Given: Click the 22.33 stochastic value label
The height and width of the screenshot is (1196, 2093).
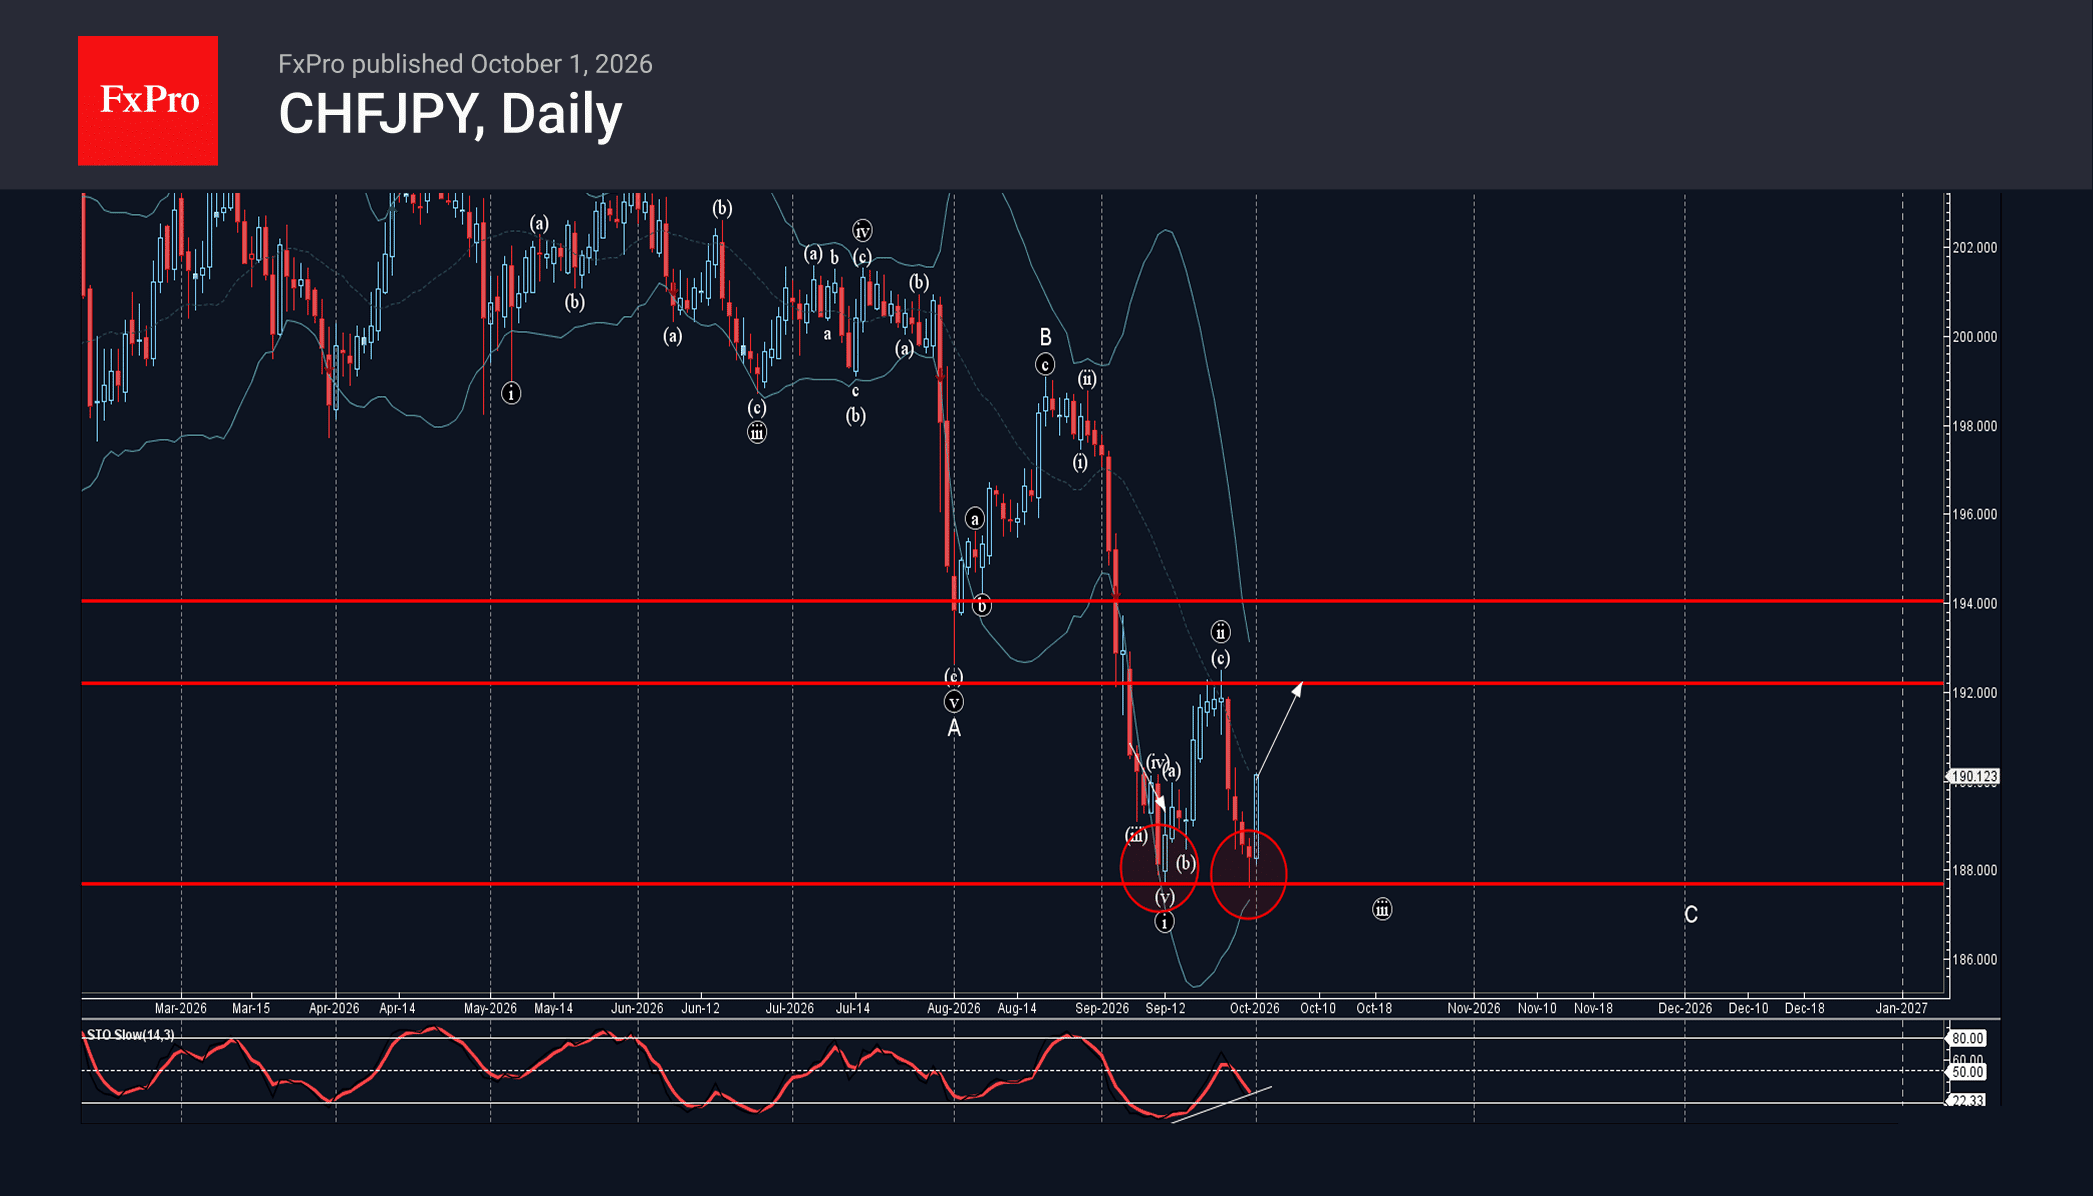Looking at the screenshot, I should pyautogui.click(x=1967, y=1100).
